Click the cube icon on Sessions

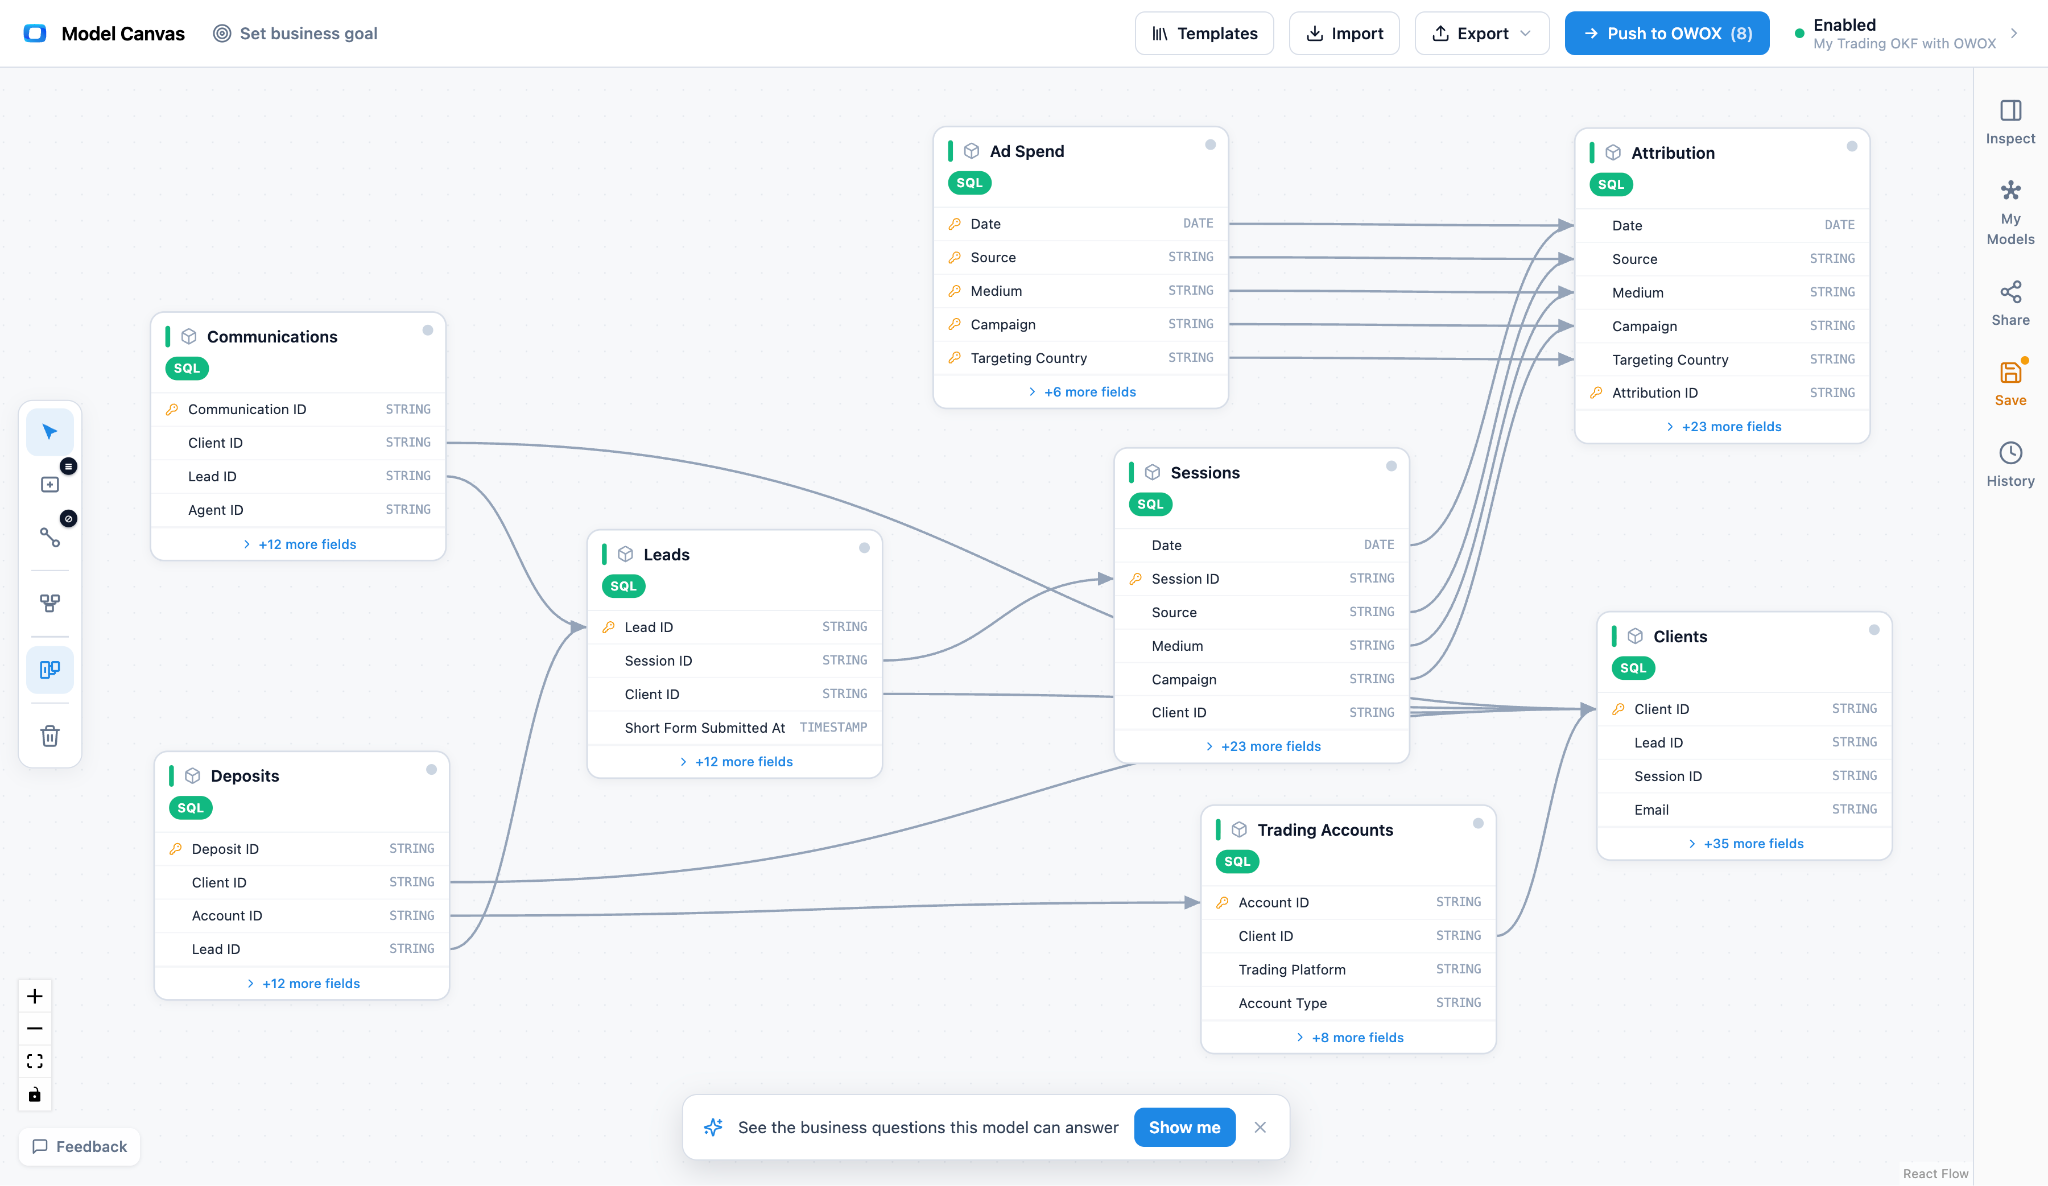[x=1152, y=472]
